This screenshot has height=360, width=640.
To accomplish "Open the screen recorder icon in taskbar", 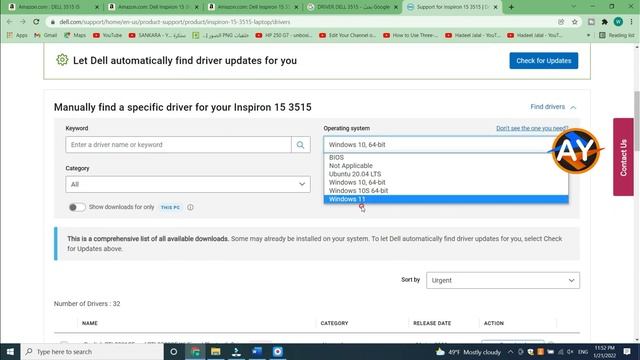I will click(x=278, y=351).
